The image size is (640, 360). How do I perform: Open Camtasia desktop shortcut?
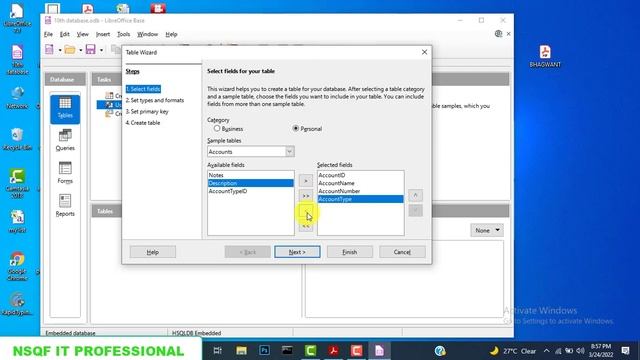pyautogui.click(x=17, y=184)
